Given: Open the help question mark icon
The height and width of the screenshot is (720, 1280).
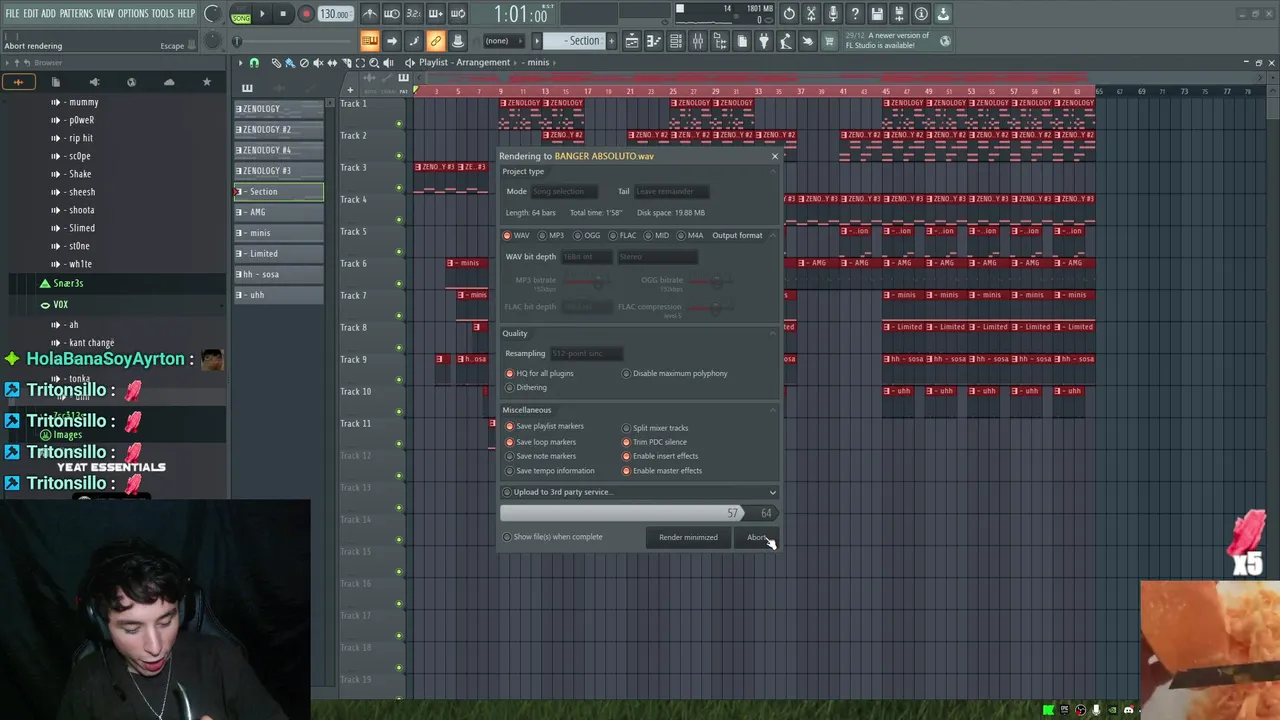Looking at the screenshot, I should click(x=855, y=14).
